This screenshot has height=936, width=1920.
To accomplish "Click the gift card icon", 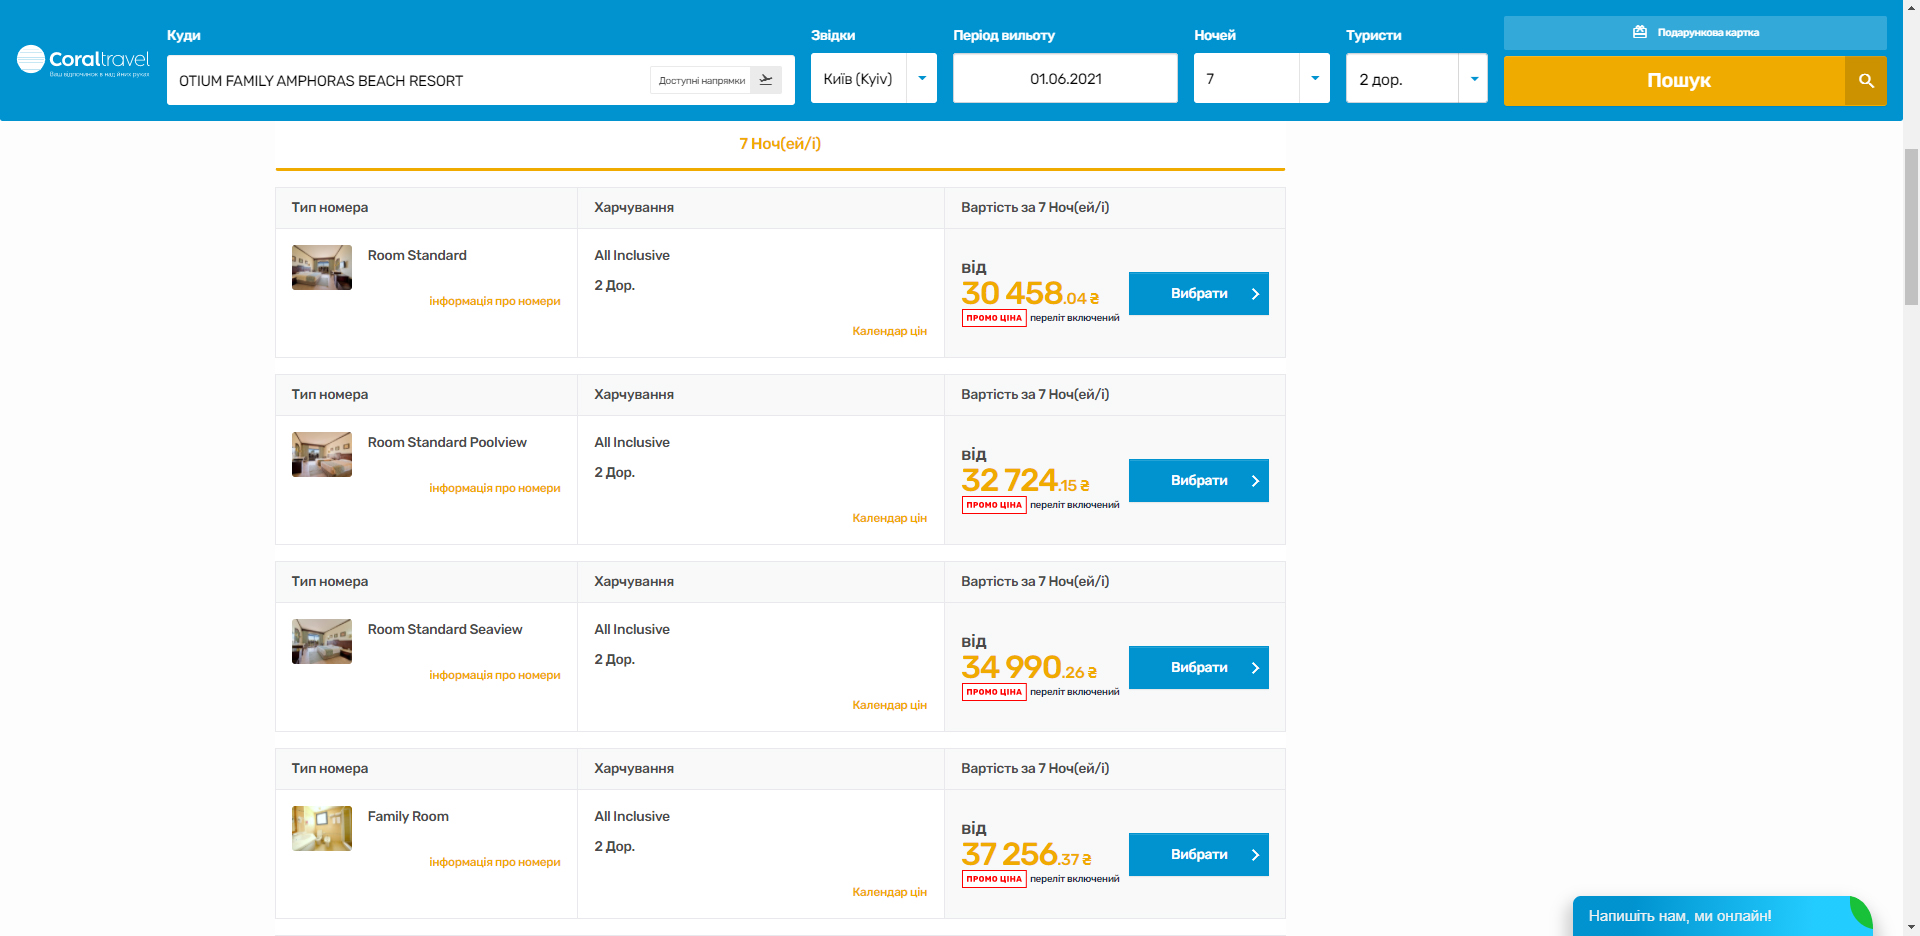I will [1640, 32].
